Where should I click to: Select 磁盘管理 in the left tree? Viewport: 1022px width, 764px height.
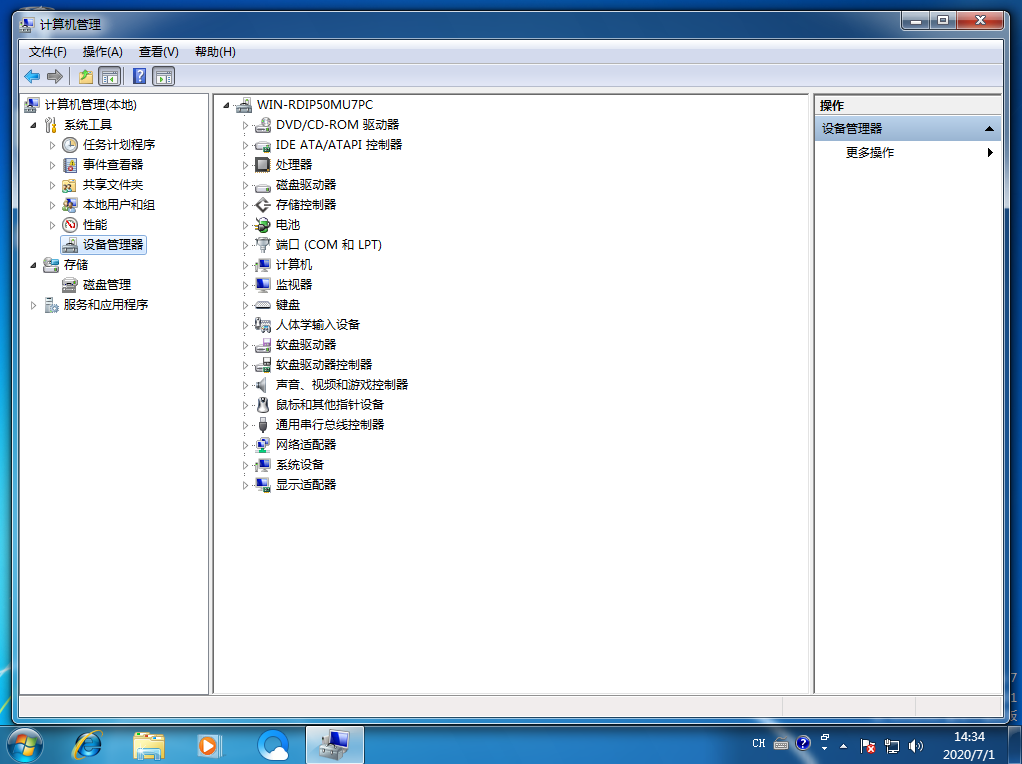[106, 285]
